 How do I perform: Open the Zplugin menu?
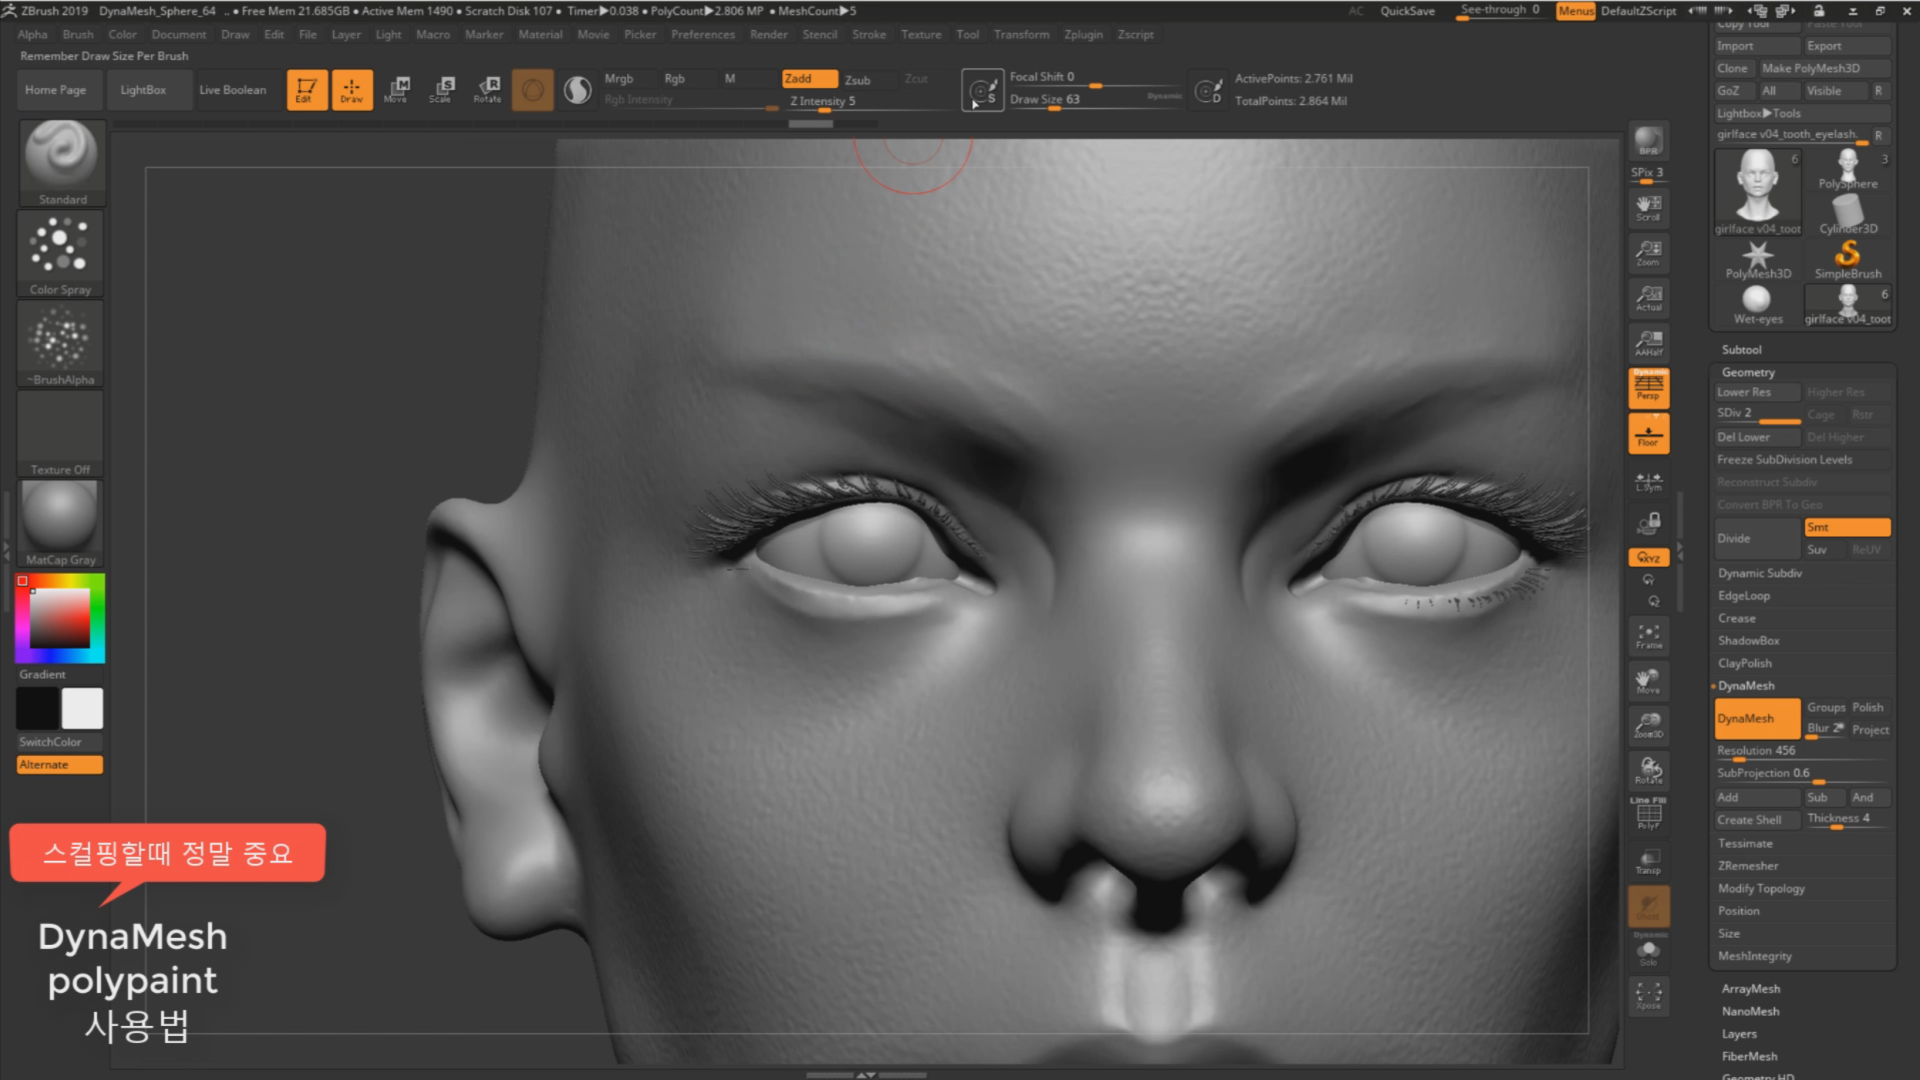click(1083, 34)
